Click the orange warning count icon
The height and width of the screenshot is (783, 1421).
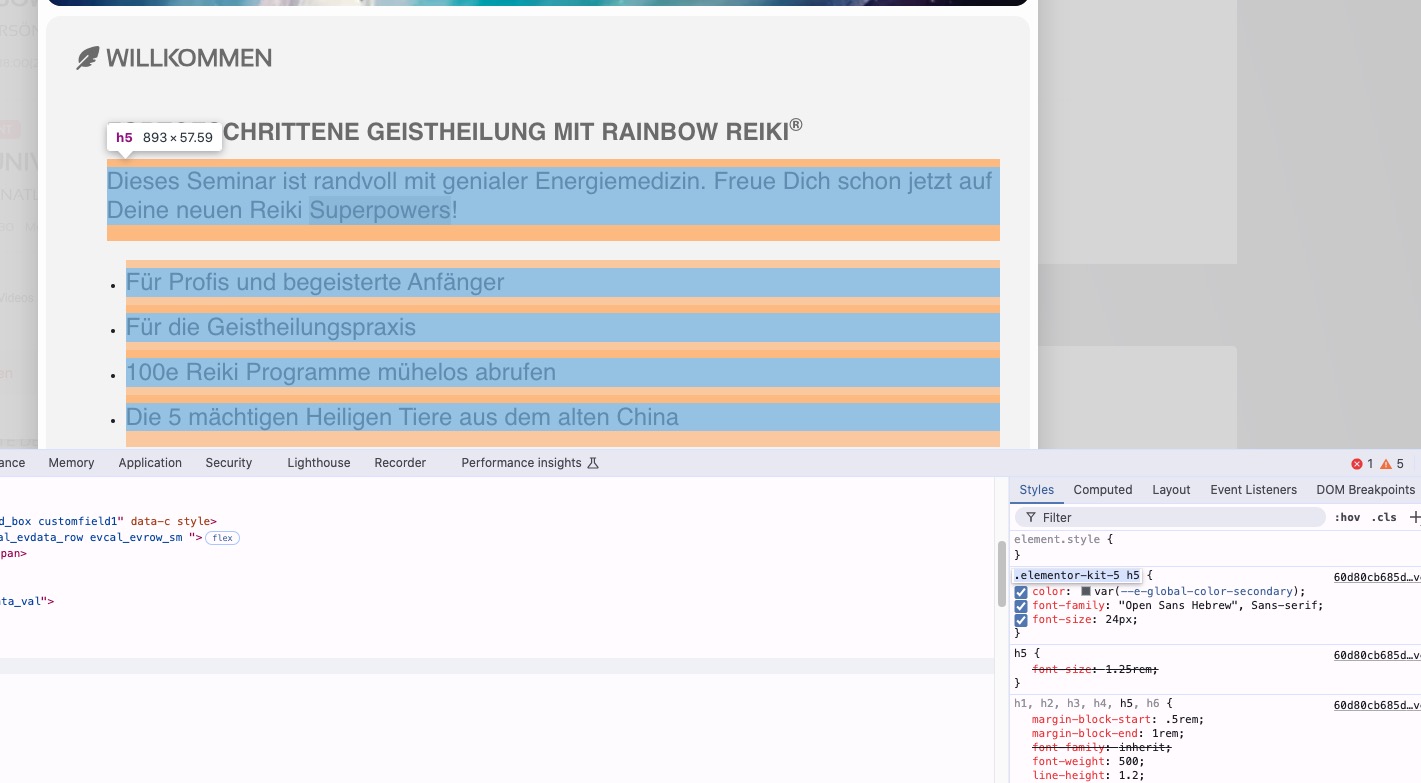(1386, 464)
